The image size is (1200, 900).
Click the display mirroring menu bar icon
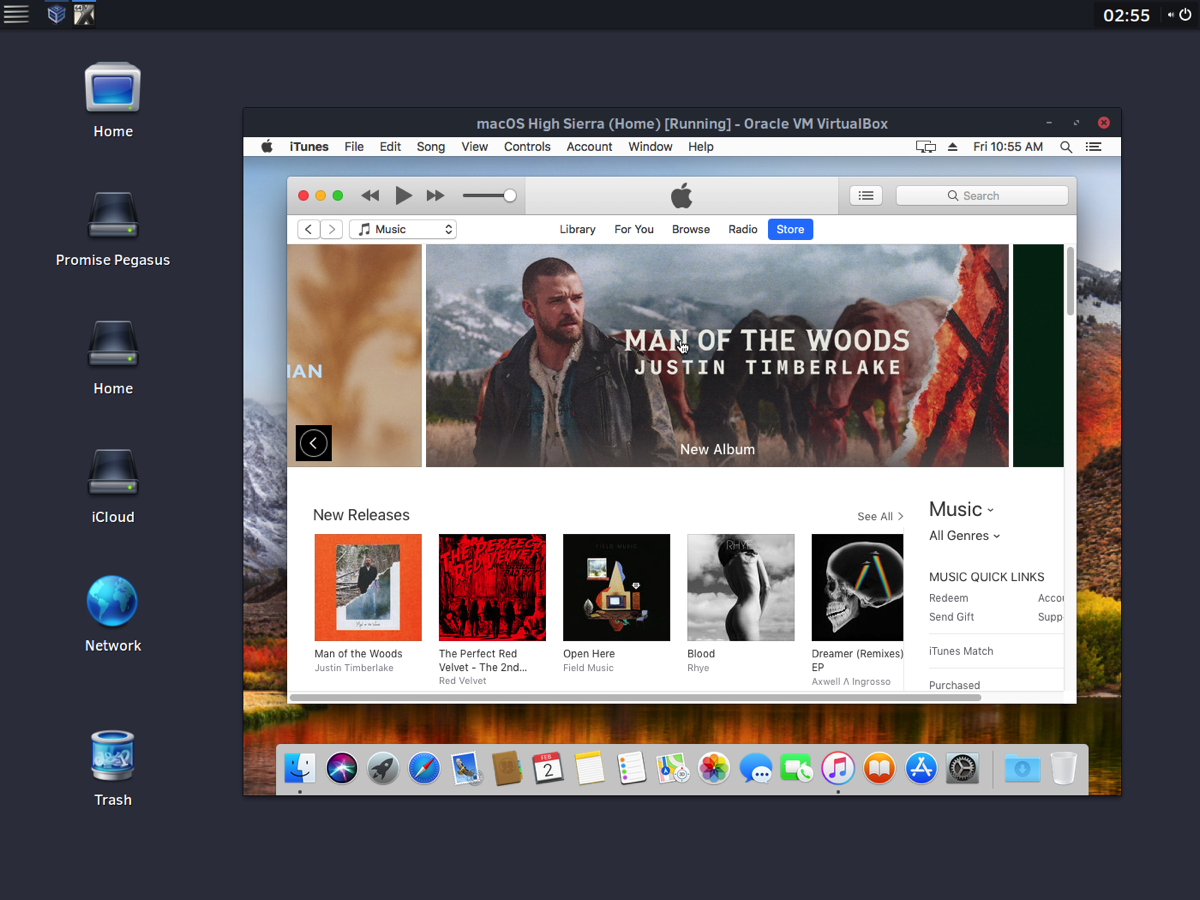(926, 147)
